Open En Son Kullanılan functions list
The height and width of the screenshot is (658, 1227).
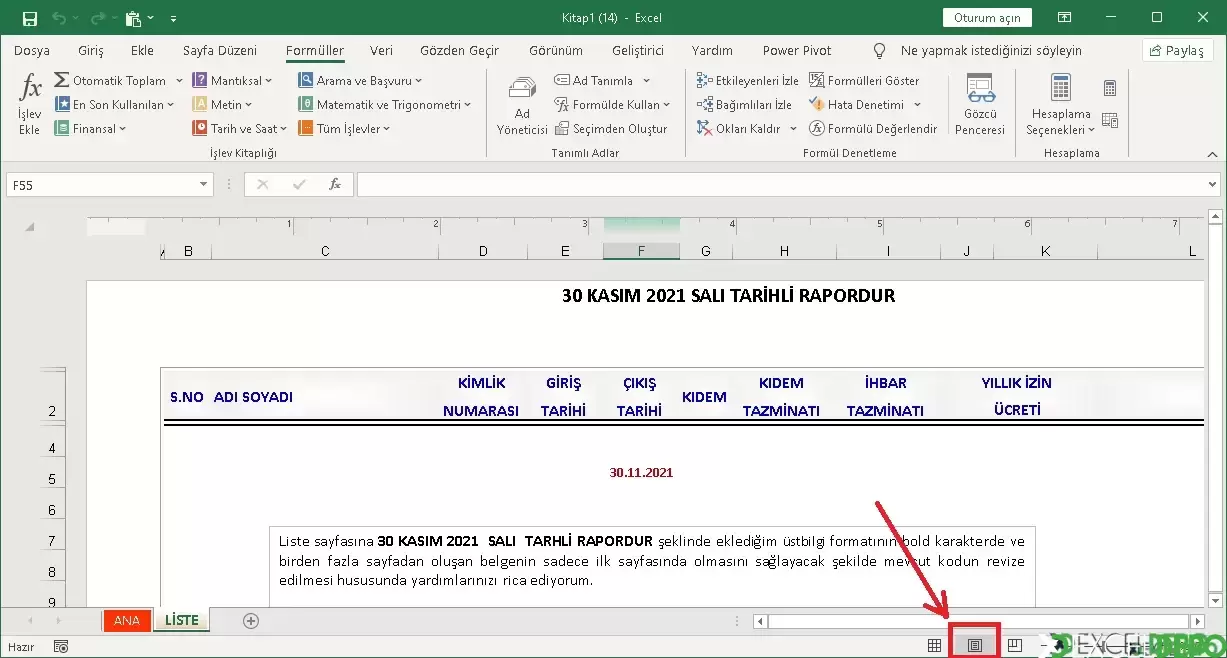click(114, 104)
